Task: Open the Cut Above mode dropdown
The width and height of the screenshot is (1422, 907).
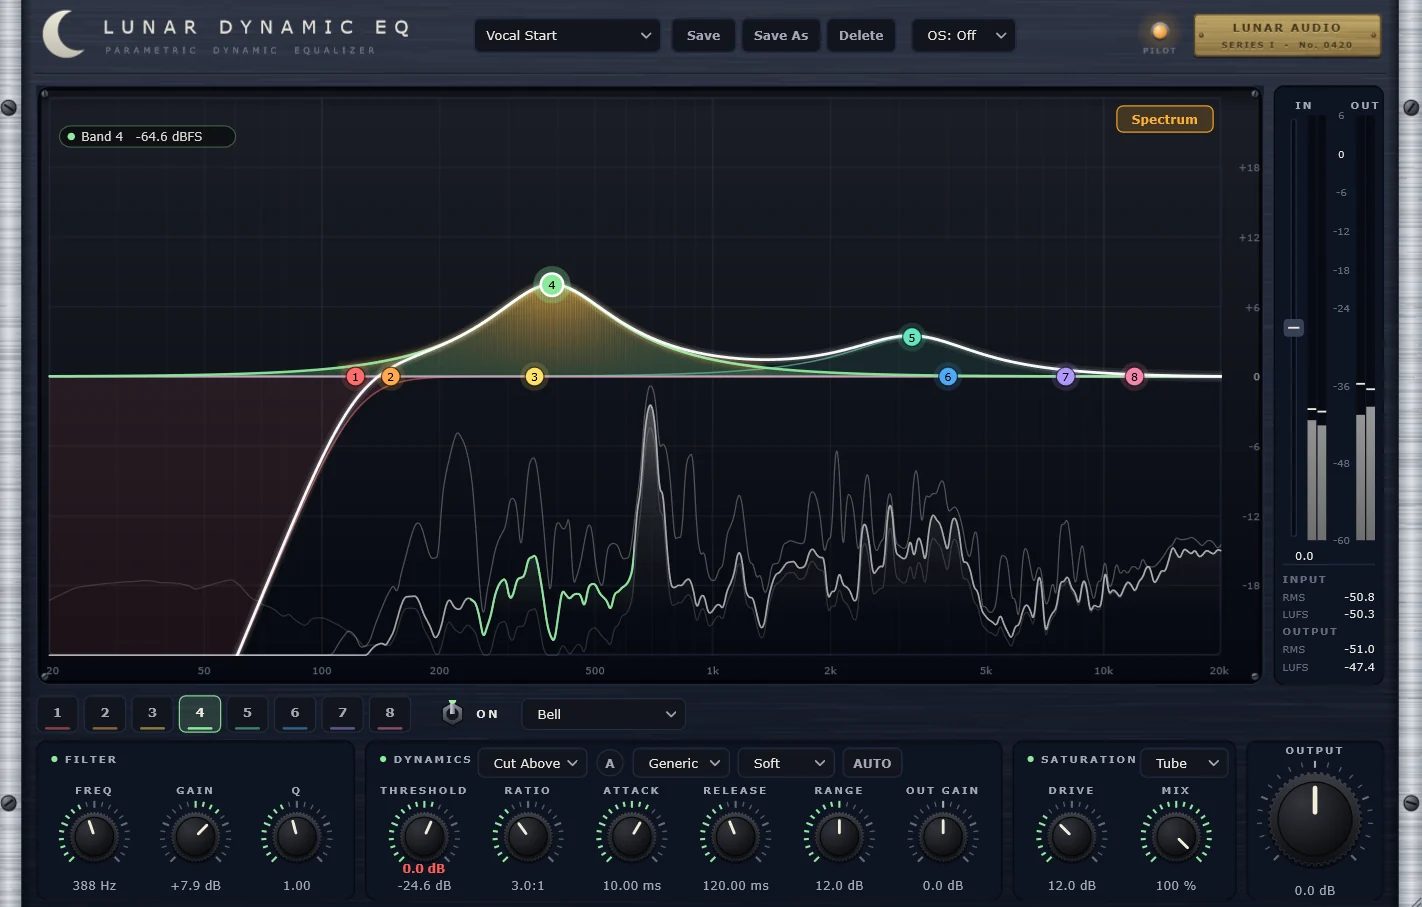Action: (534, 763)
